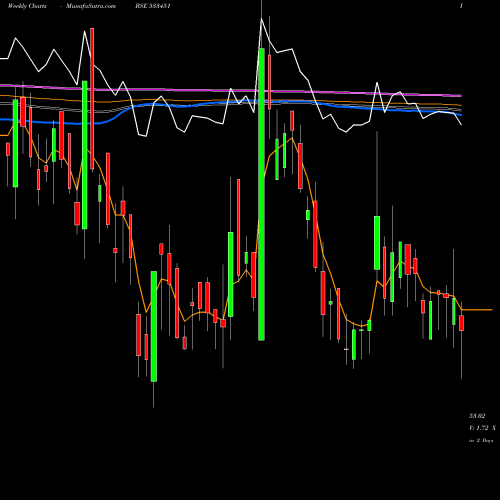Image resolution: width=500 pixels, height=500 pixels.
Task: Click the "in 2 Days" label
Action: (x=481, y=440)
